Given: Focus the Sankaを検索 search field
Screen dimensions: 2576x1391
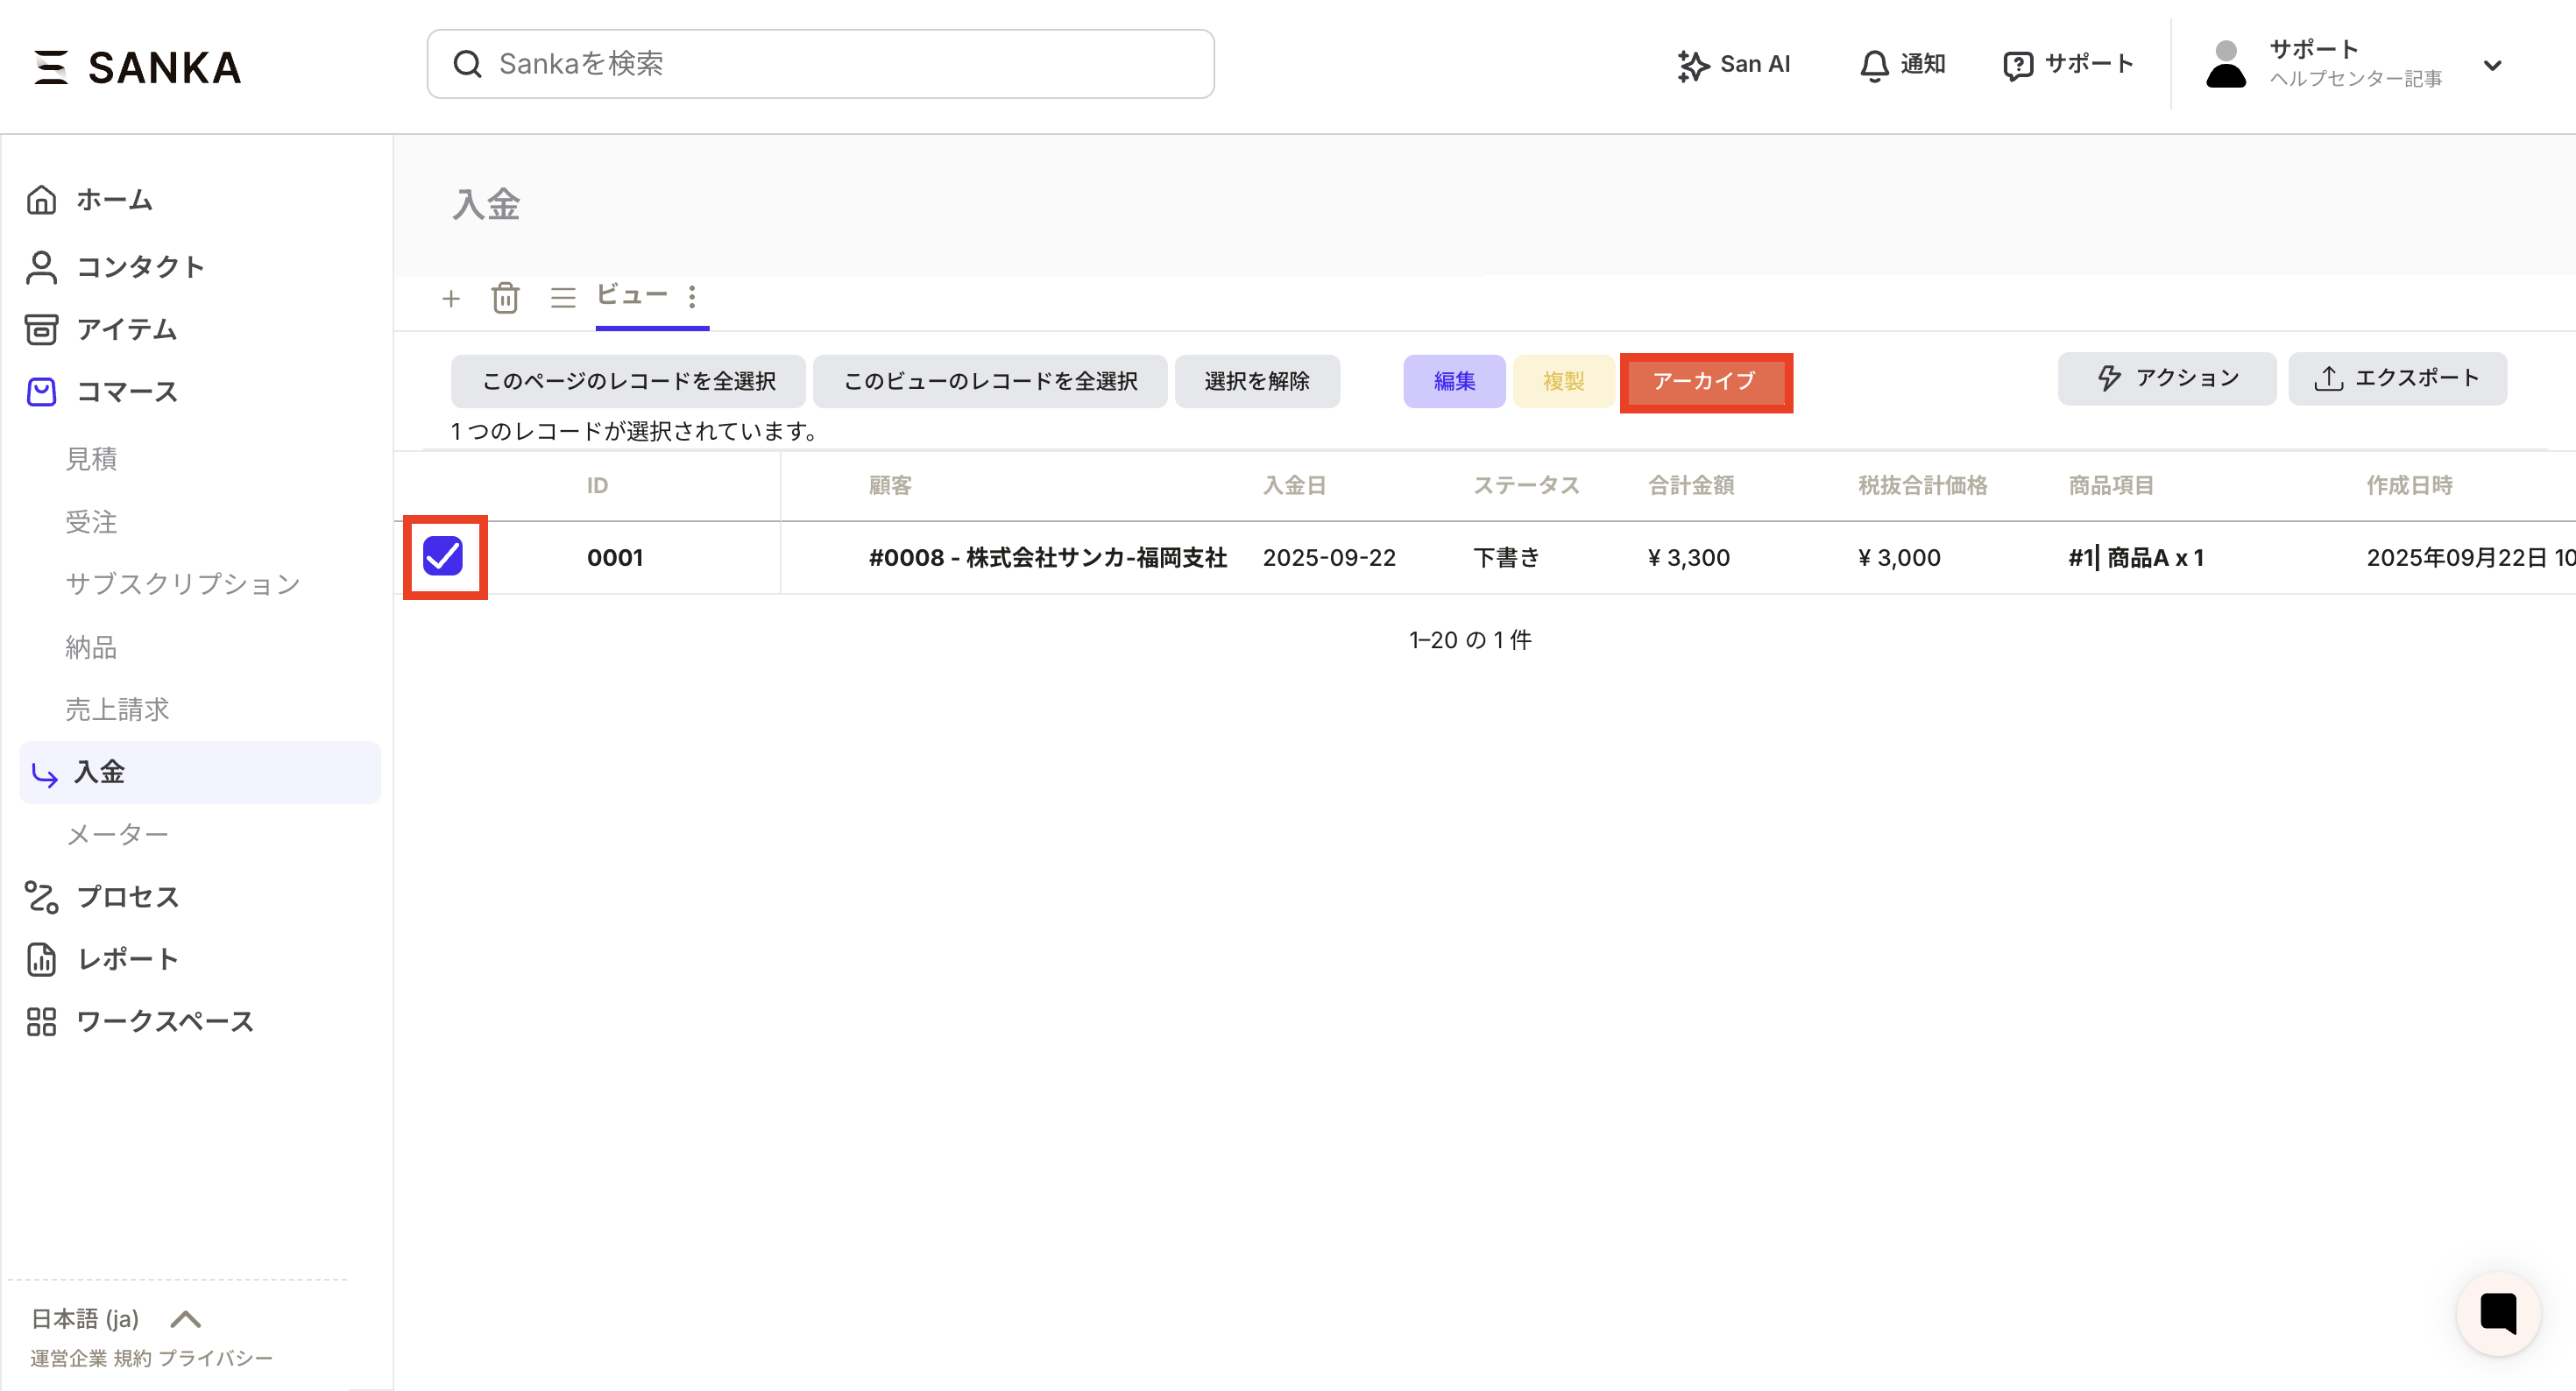Looking at the screenshot, I should point(820,64).
